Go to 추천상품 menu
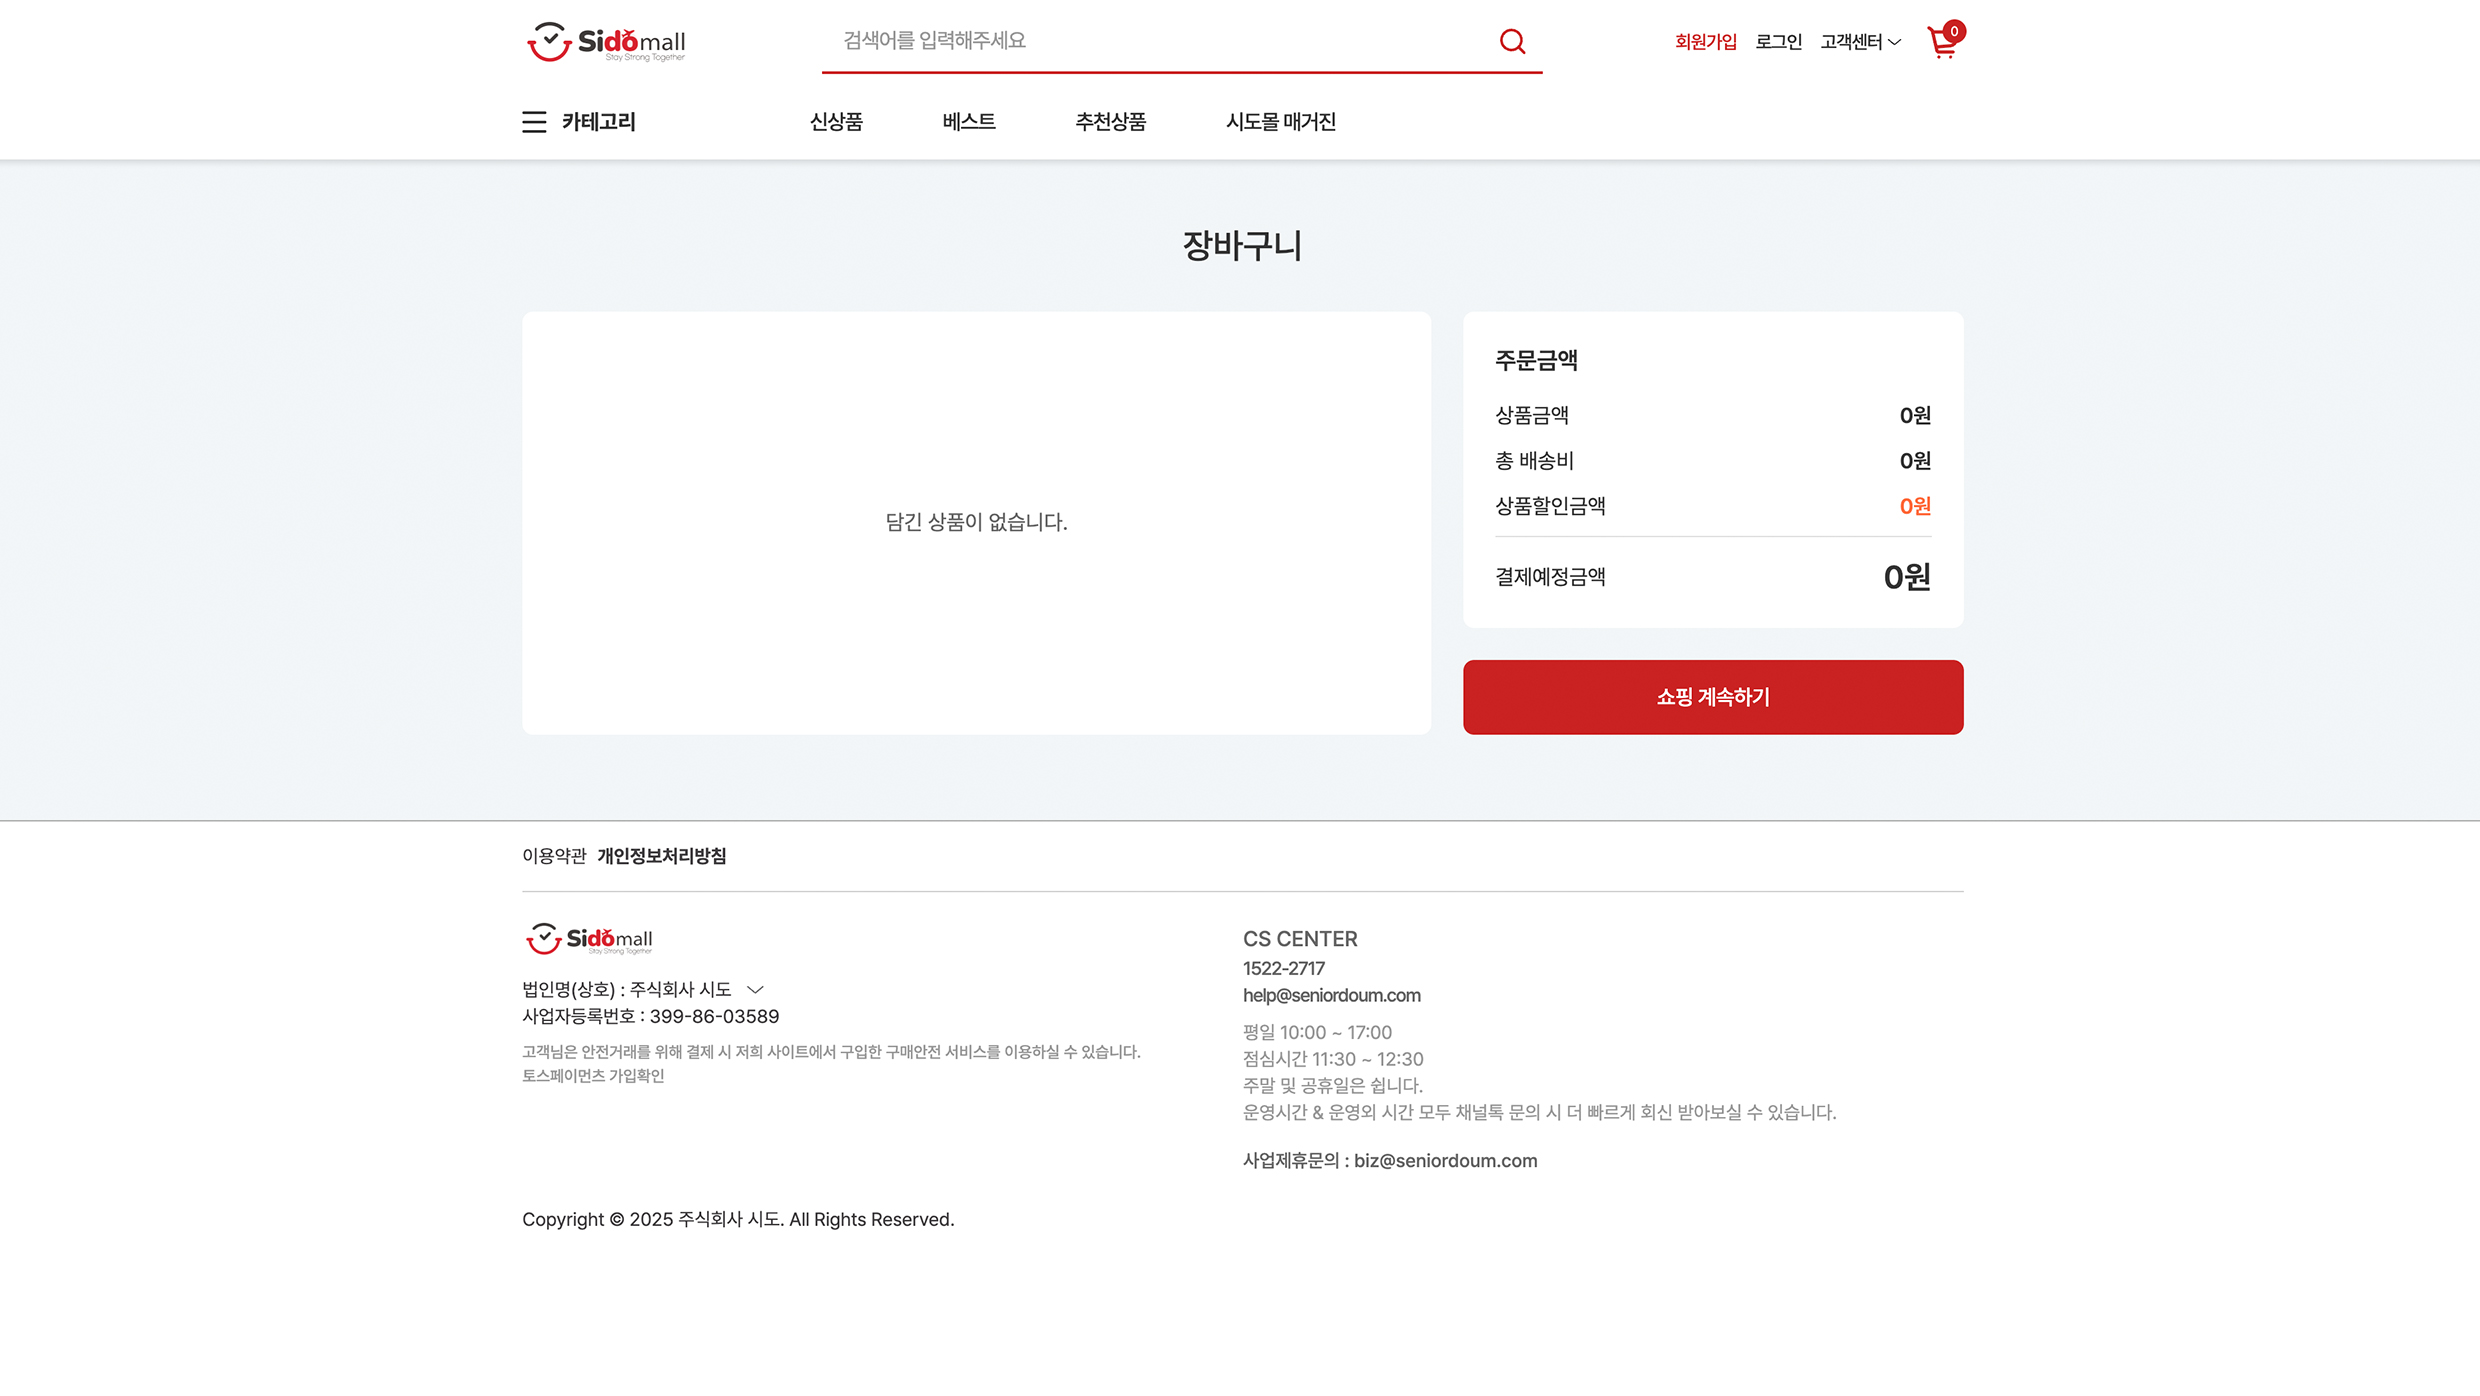This screenshot has height=1396, width=2480. tap(1110, 122)
